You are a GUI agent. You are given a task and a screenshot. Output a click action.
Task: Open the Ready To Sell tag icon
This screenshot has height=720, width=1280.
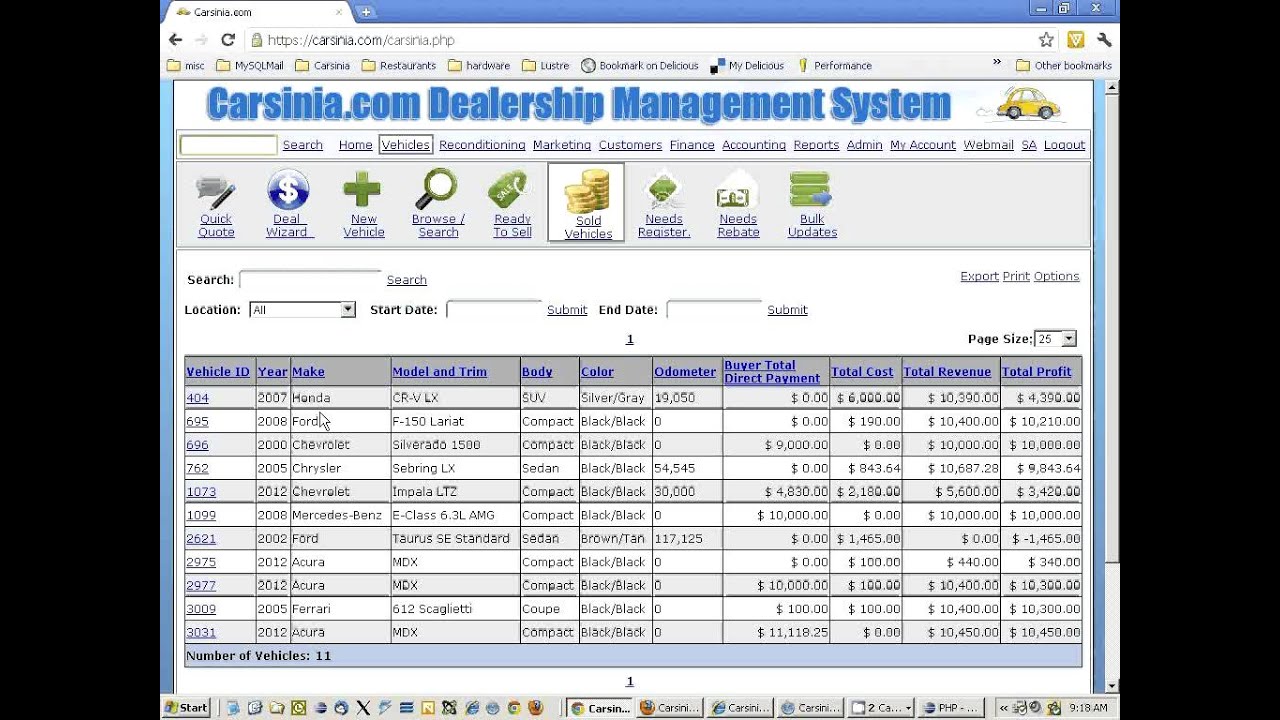pyautogui.click(x=511, y=190)
